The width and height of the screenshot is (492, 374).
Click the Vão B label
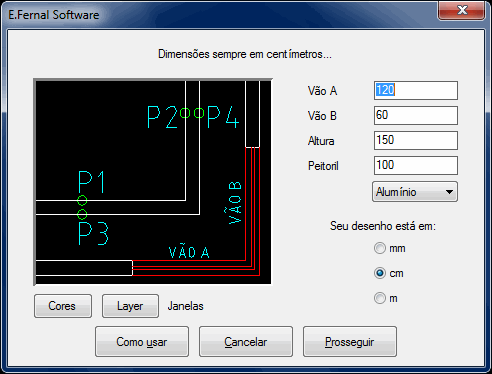322,116
